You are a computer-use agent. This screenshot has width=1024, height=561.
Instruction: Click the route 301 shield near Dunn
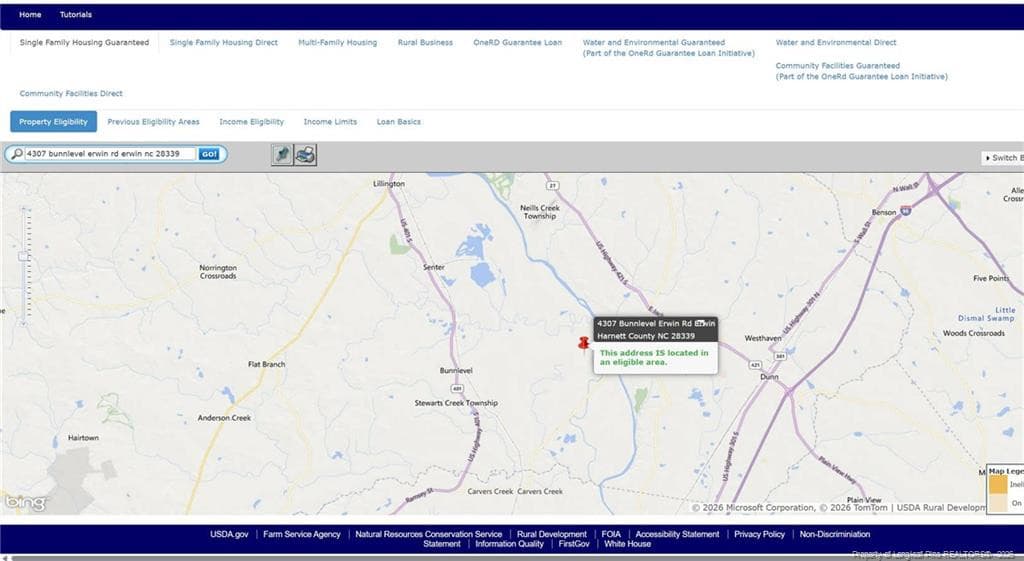point(780,357)
